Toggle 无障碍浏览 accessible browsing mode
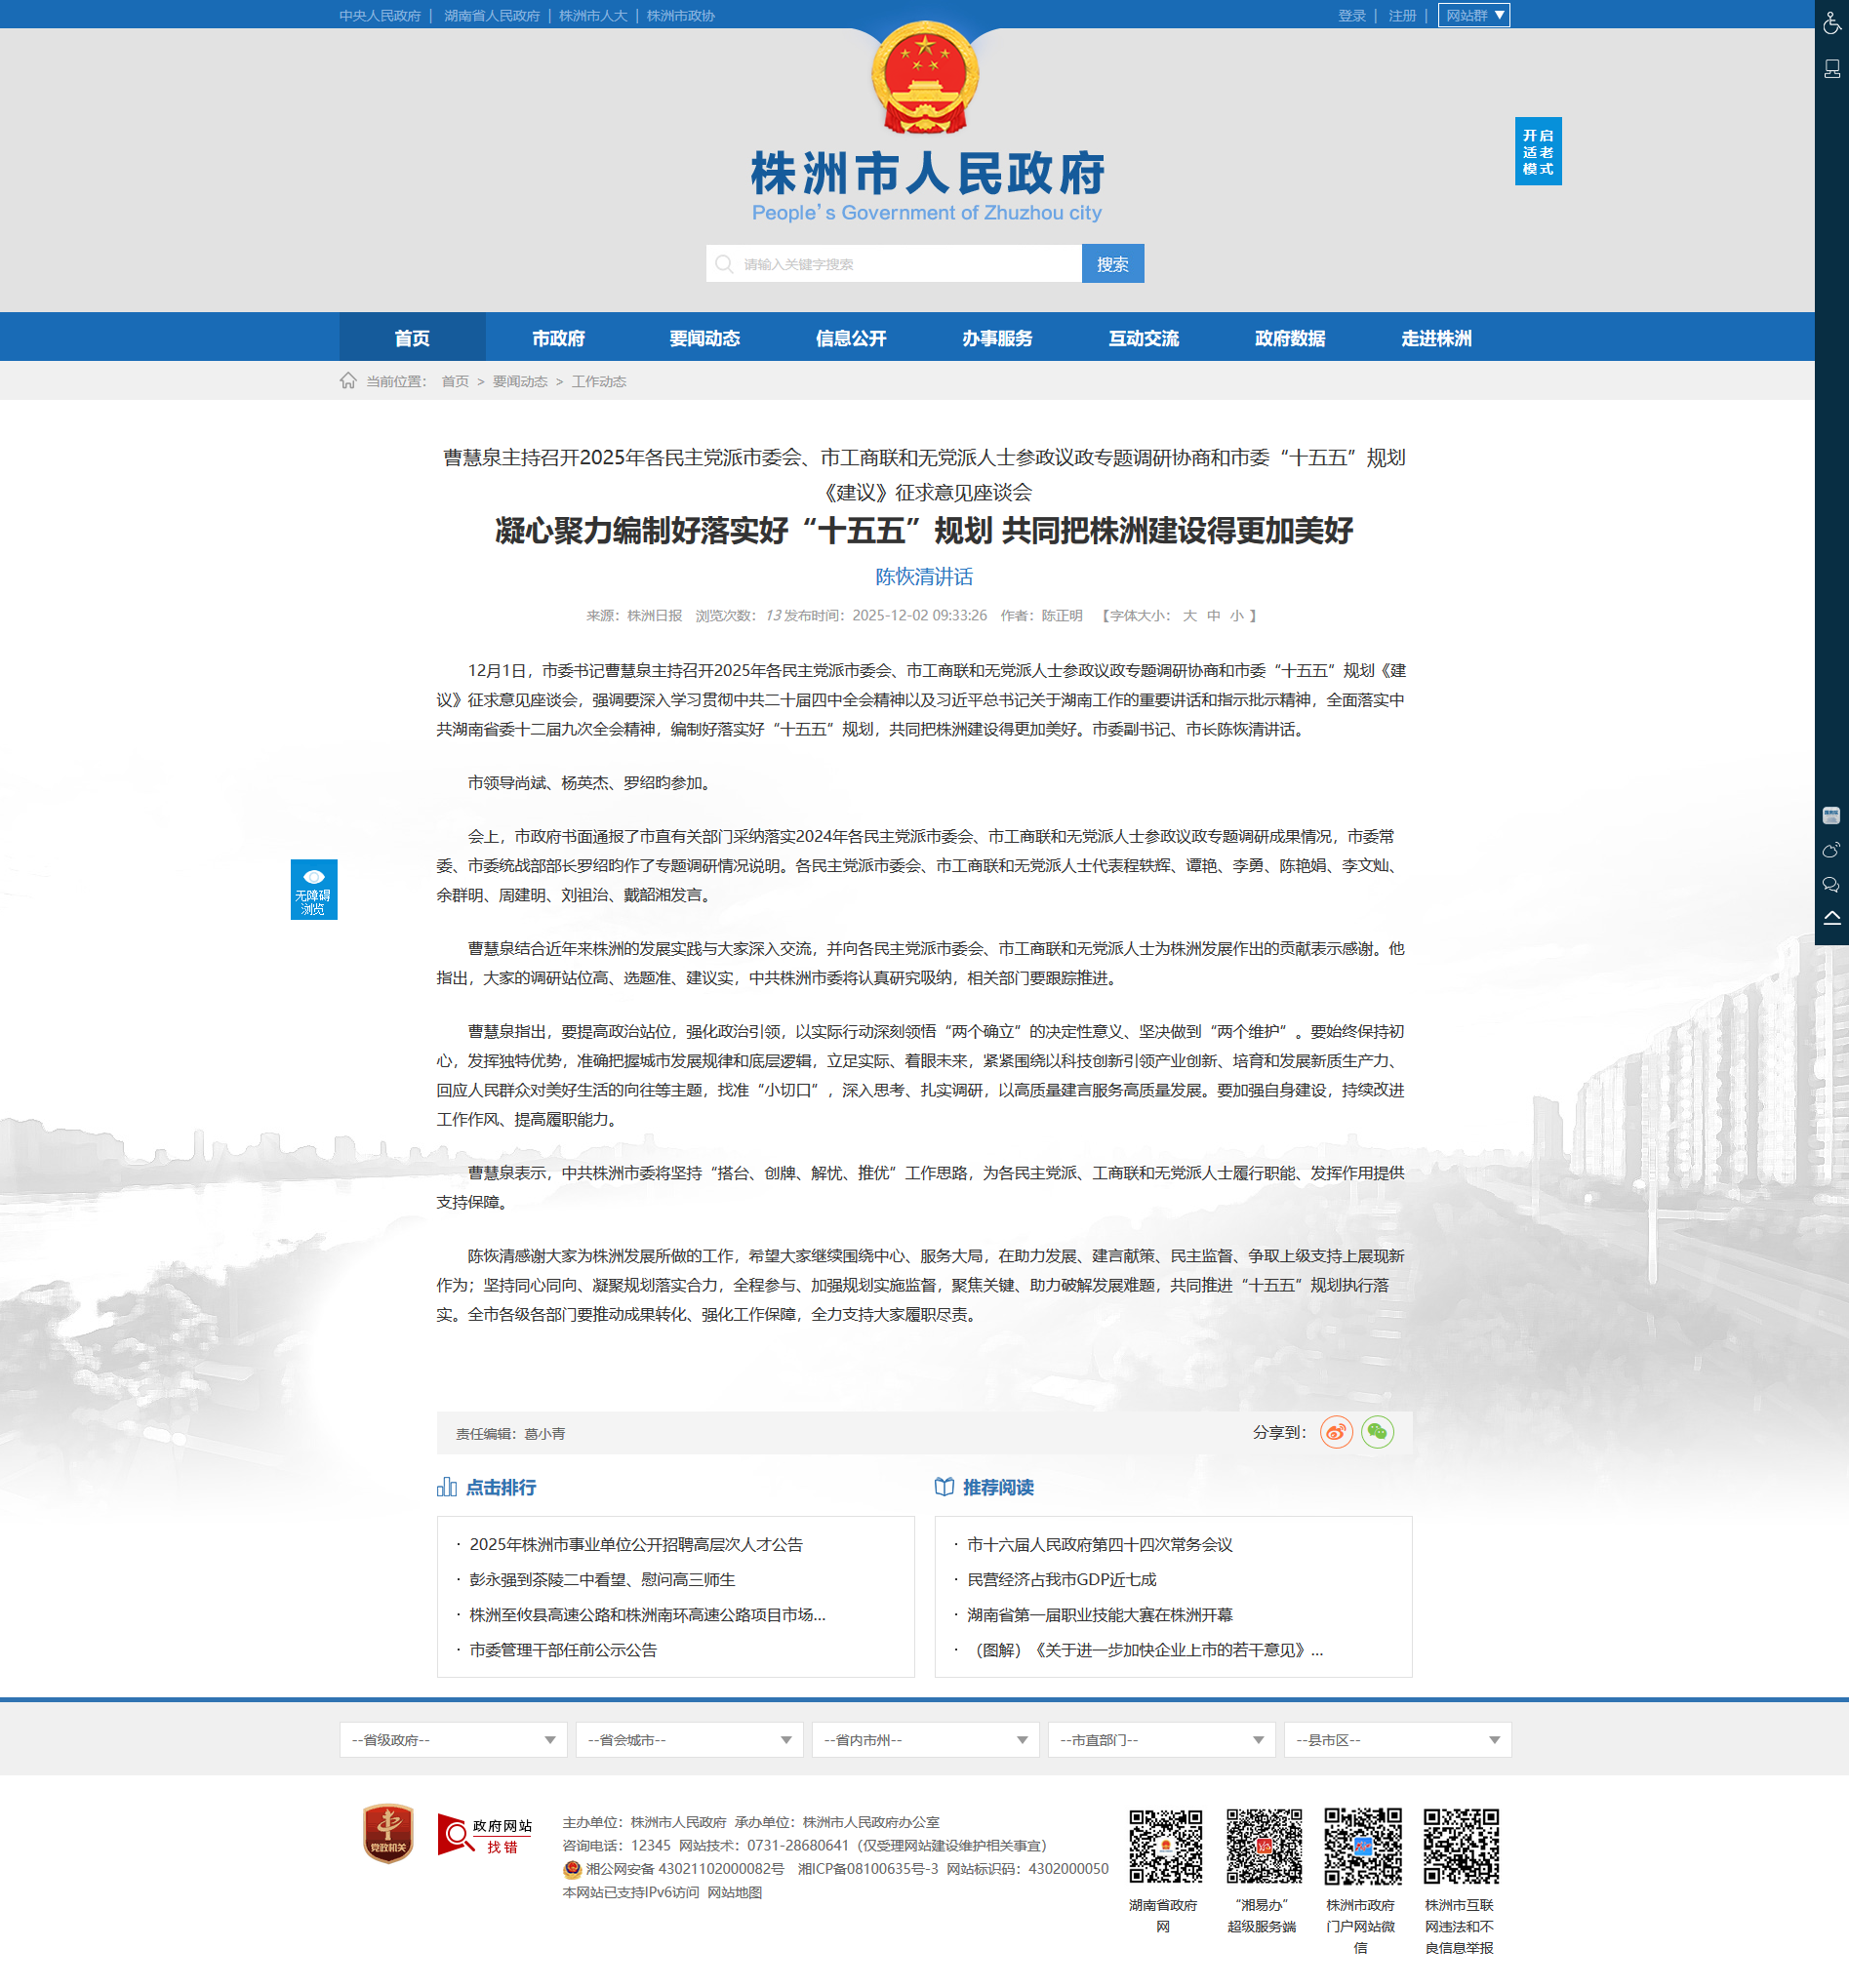 point(313,889)
